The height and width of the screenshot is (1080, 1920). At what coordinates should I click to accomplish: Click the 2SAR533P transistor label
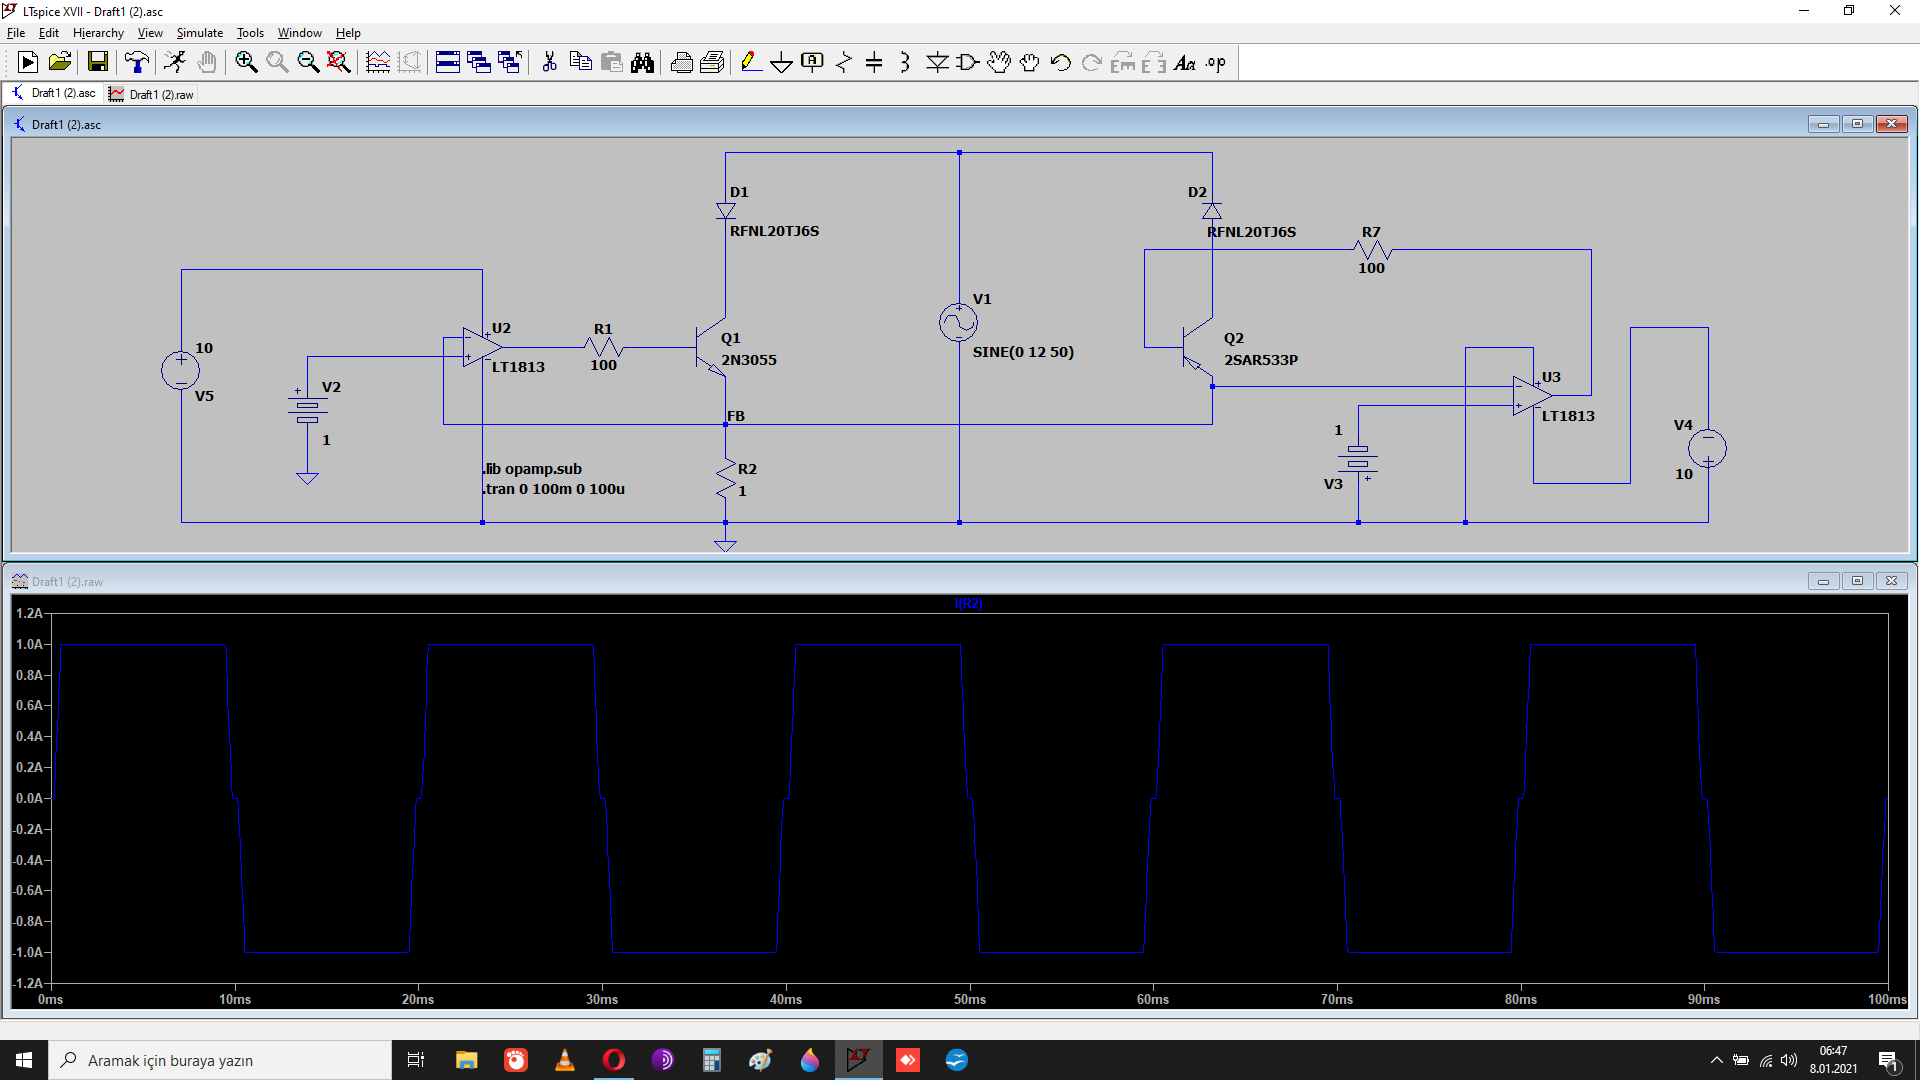[x=1261, y=360]
